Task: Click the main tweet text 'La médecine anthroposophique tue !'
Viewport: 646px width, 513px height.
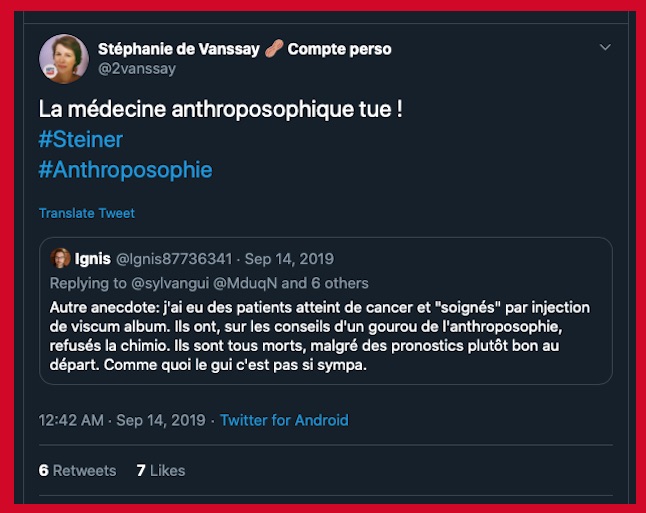Action: 220,109
